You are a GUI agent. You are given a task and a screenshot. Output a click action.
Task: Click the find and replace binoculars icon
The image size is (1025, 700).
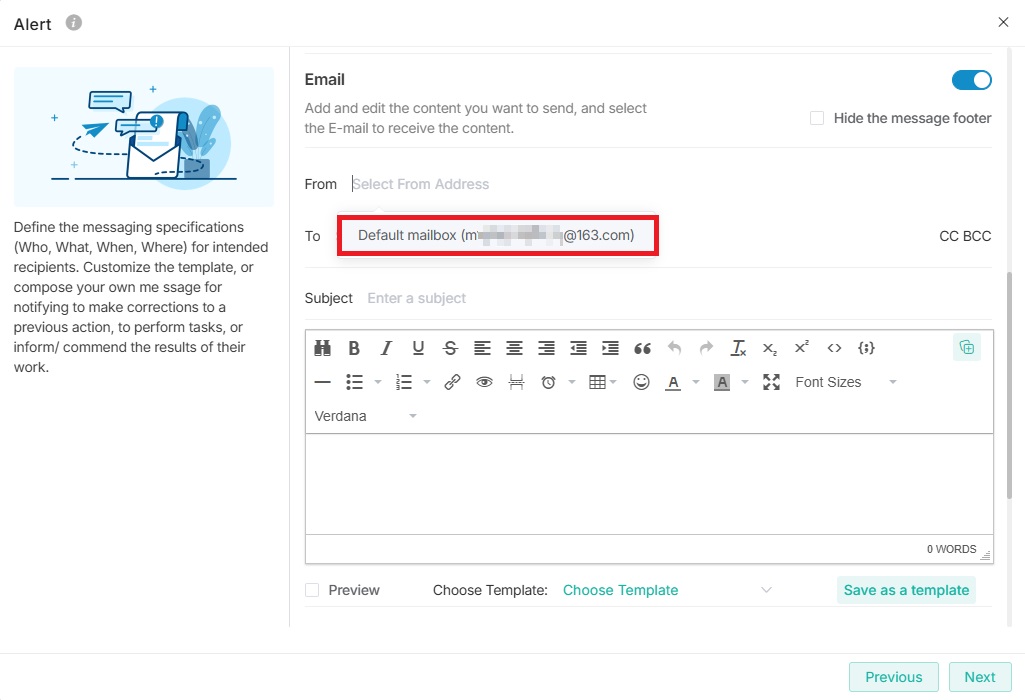[x=322, y=348]
